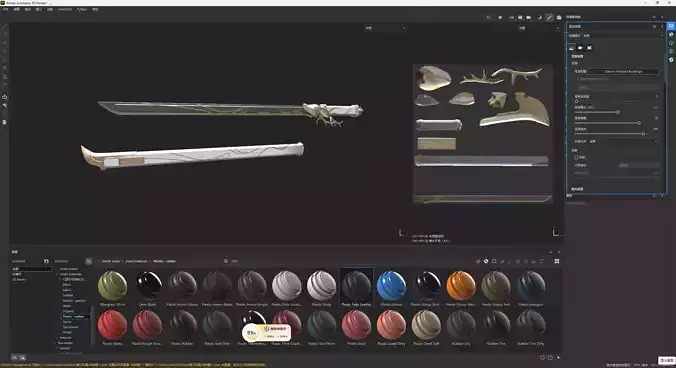The image size is (676, 368).
Task: Toggle the last asset type filter before grid button
Action: coord(542,261)
